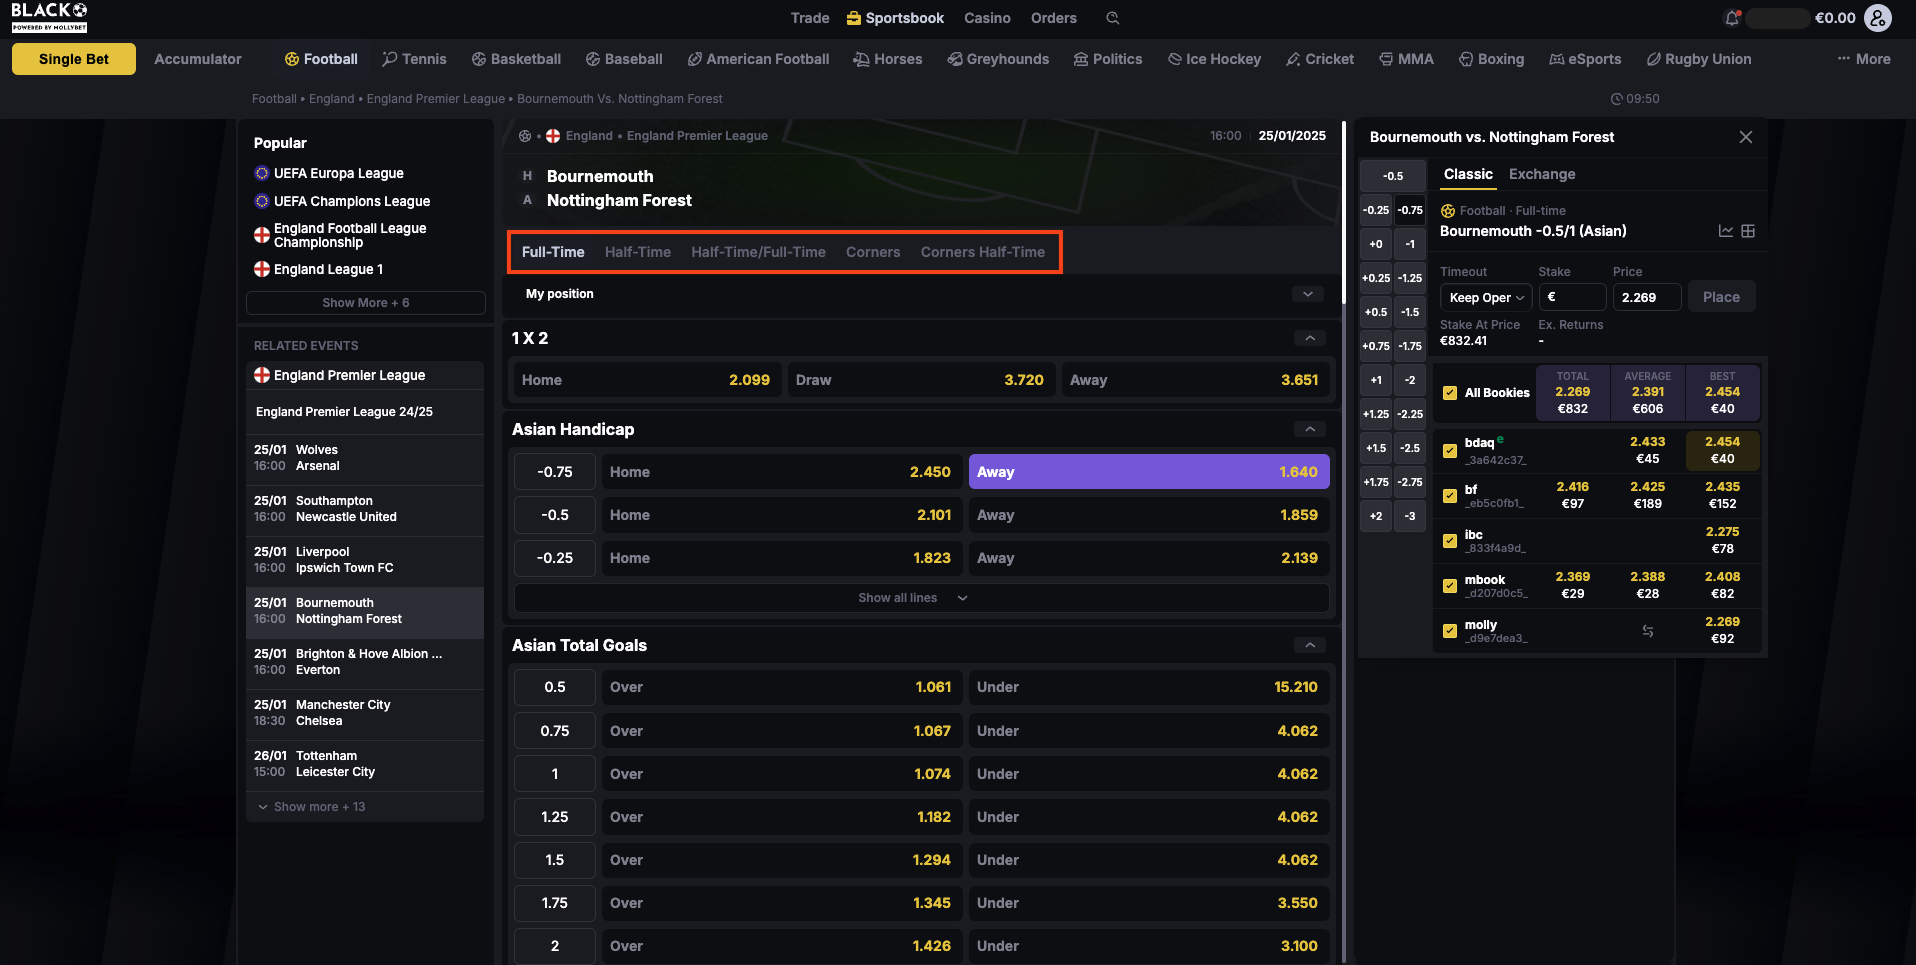1916x965 pixels.
Task: Expand the My position section
Action: pyautogui.click(x=1307, y=294)
